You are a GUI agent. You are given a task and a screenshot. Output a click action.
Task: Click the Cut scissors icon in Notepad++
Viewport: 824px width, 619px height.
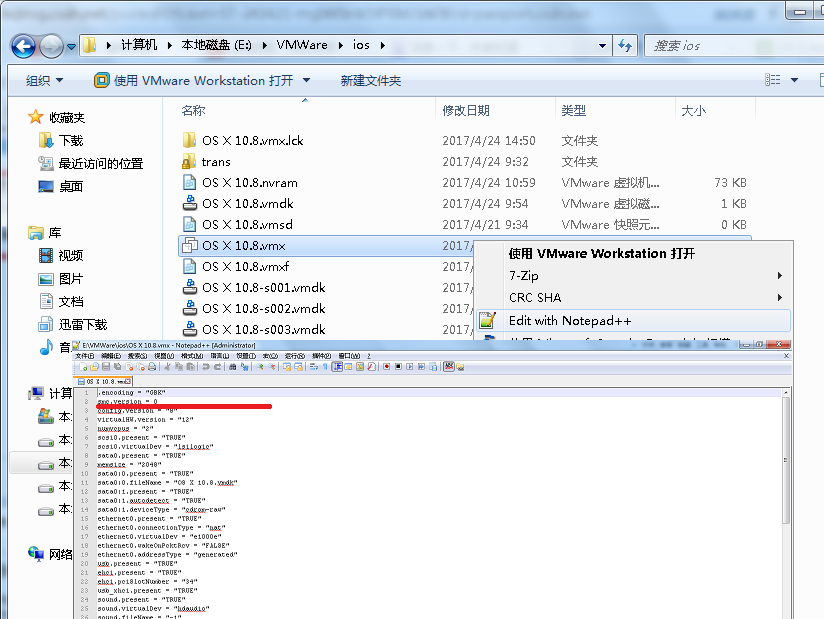click(x=167, y=367)
